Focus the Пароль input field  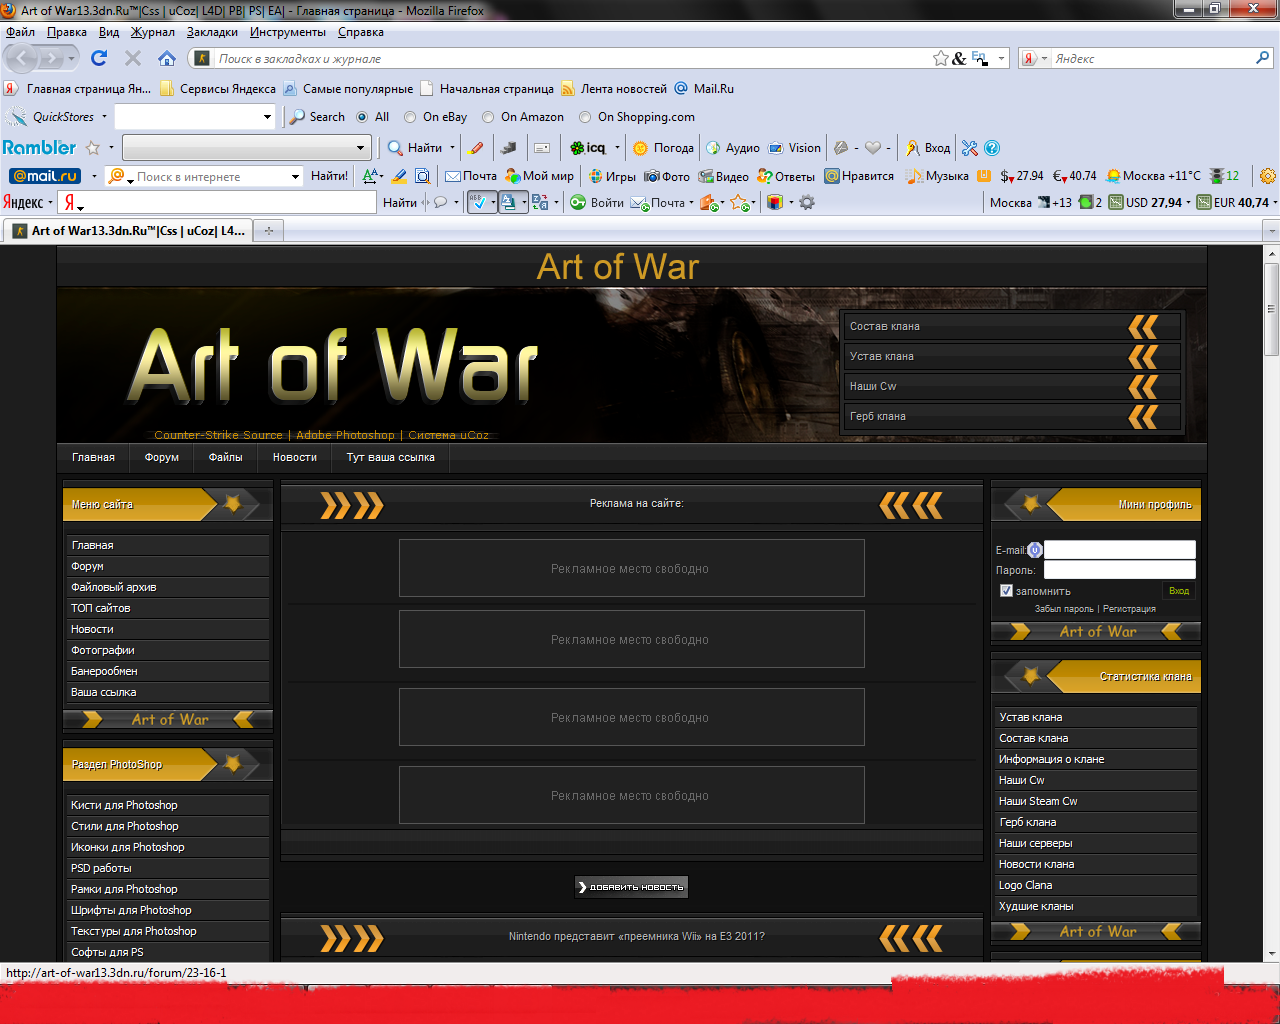click(1120, 569)
